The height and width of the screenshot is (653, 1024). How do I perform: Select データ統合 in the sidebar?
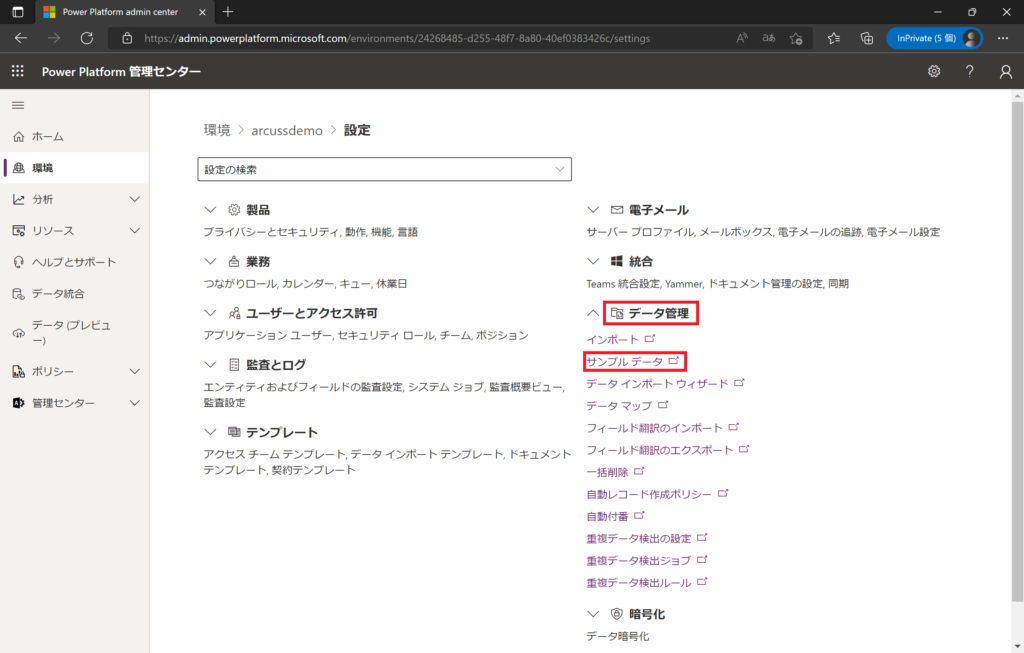(58, 294)
